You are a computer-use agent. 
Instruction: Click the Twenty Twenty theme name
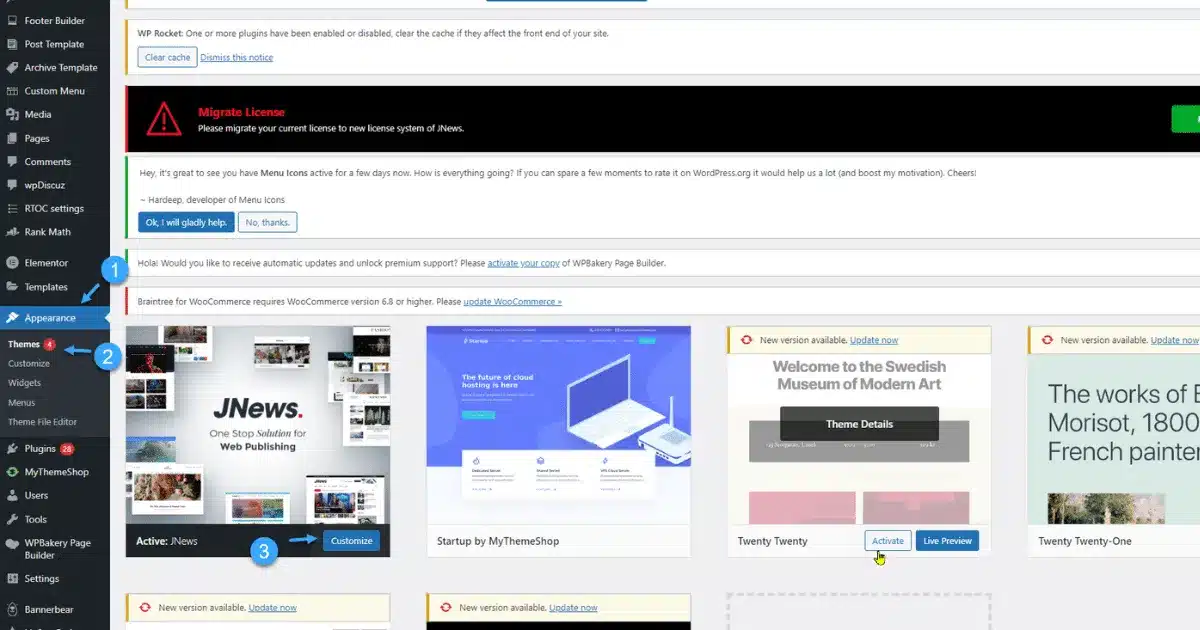[772, 541]
